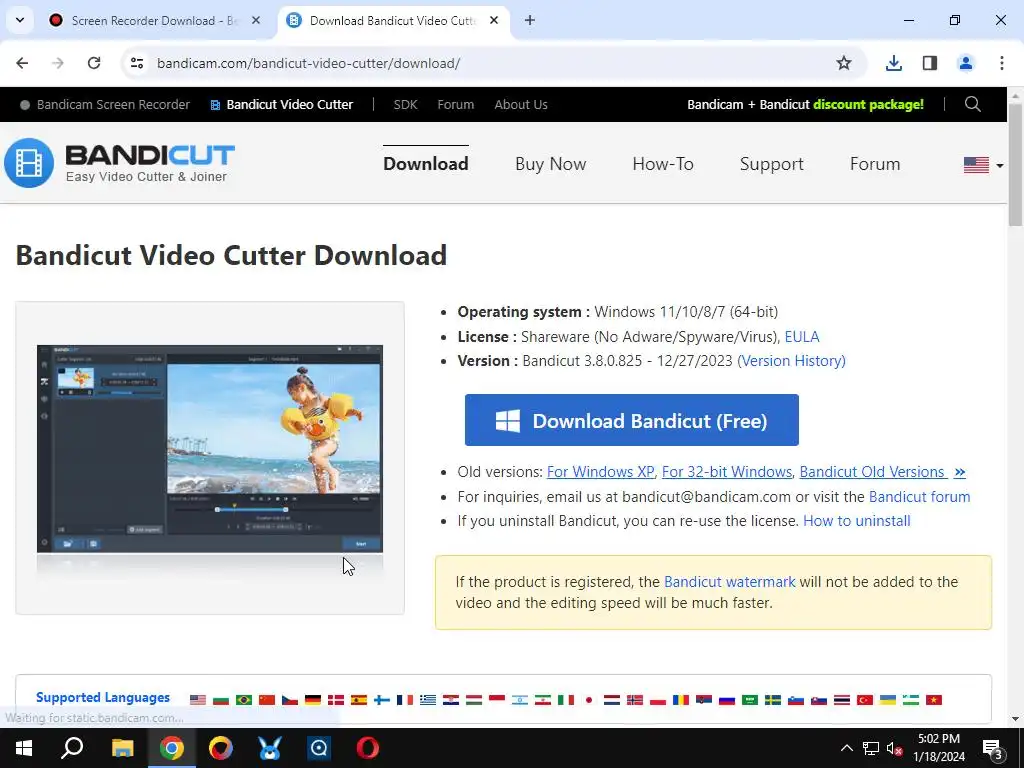
Task: Toggle Chrome side panel icon
Action: (929, 63)
